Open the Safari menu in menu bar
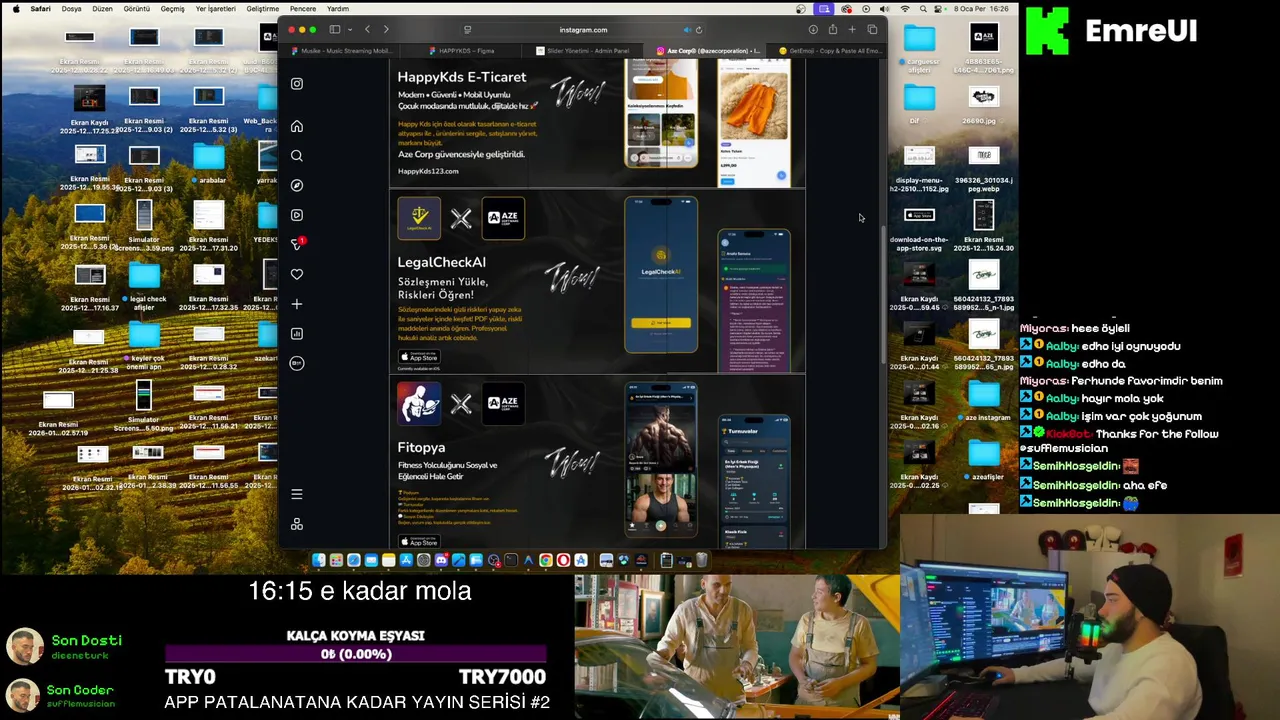Screen dimensions: 1280x720 (40, 8)
